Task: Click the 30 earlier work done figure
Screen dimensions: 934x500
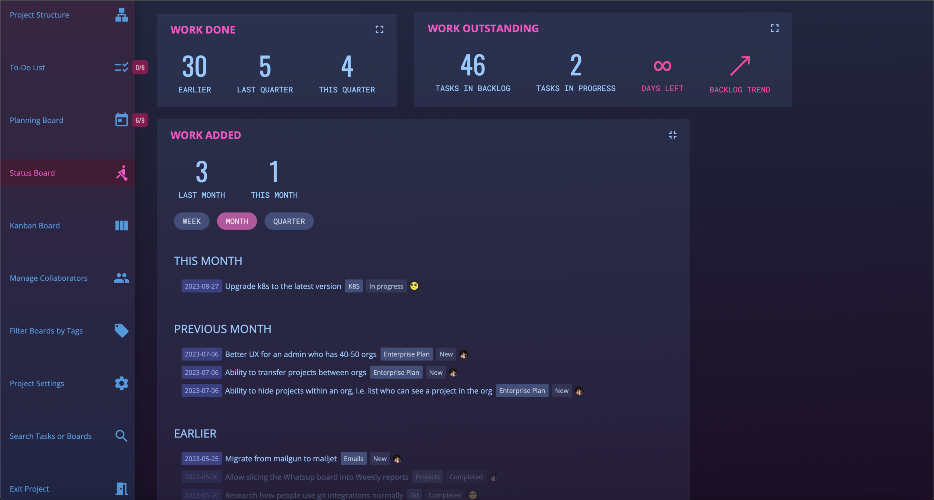Action: [x=195, y=67]
